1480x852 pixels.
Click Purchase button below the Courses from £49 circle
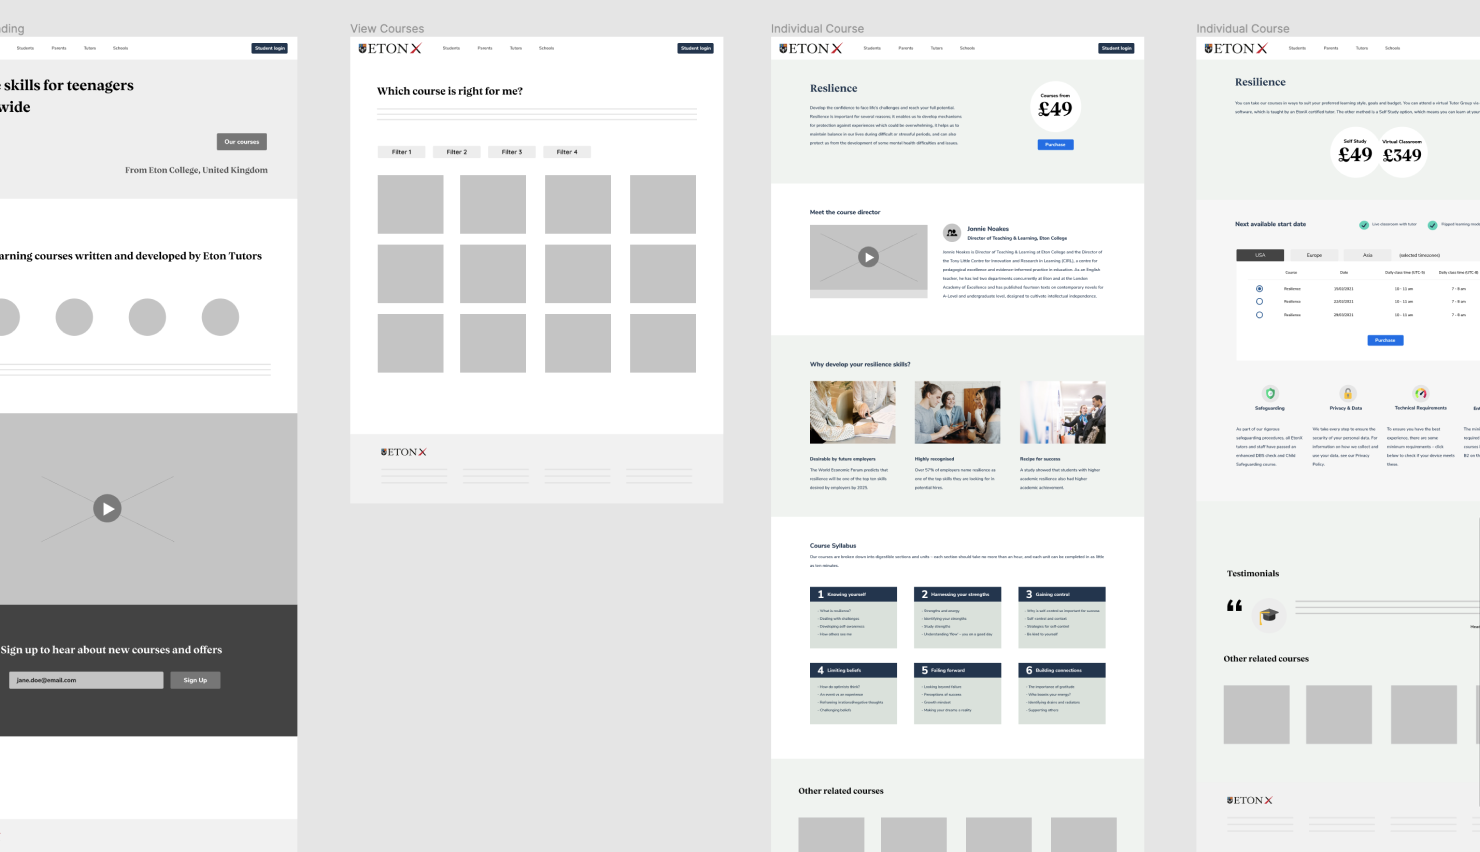[x=1055, y=145]
